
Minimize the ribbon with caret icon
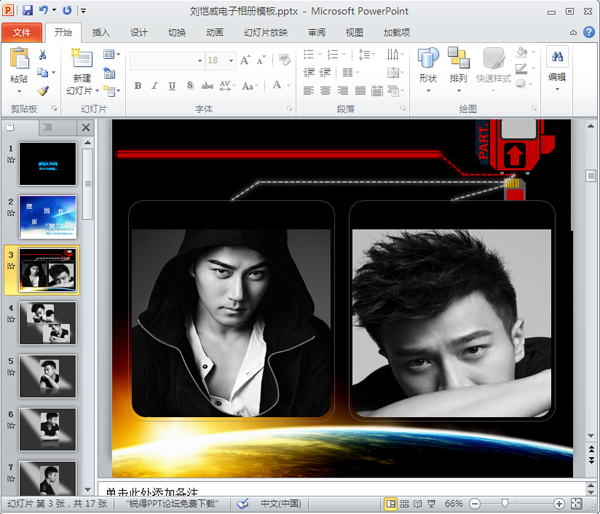point(573,33)
